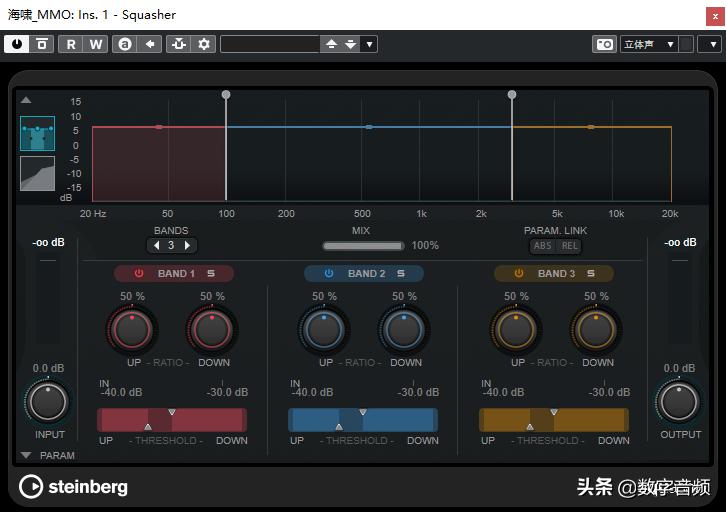726x512 pixels.
Task: Click Band 3 up threshold triangle handle
Action: pos(530,427)
